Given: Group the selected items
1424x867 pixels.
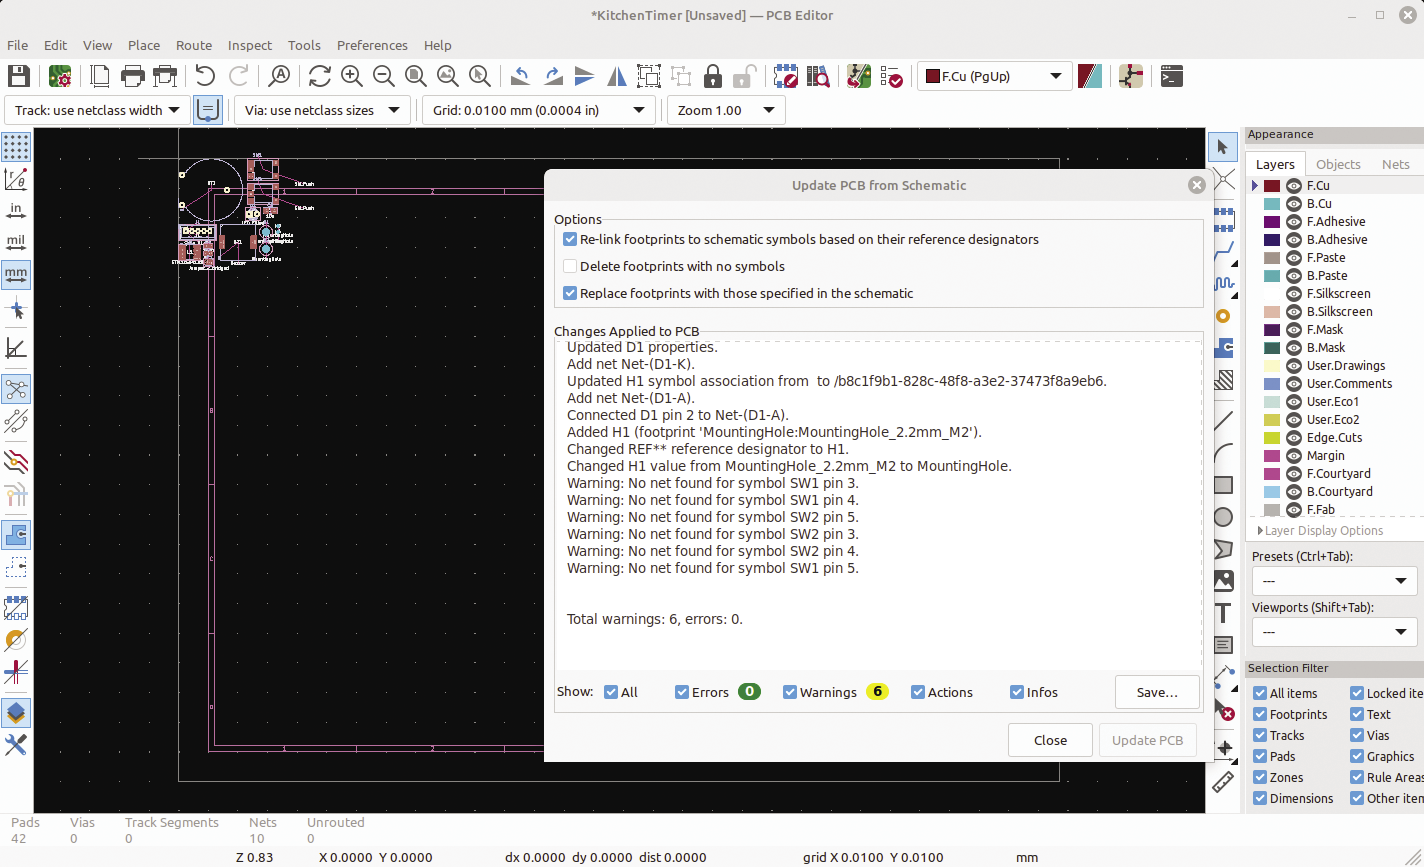Looking at the screenshot, I should (x=648, y=76).
